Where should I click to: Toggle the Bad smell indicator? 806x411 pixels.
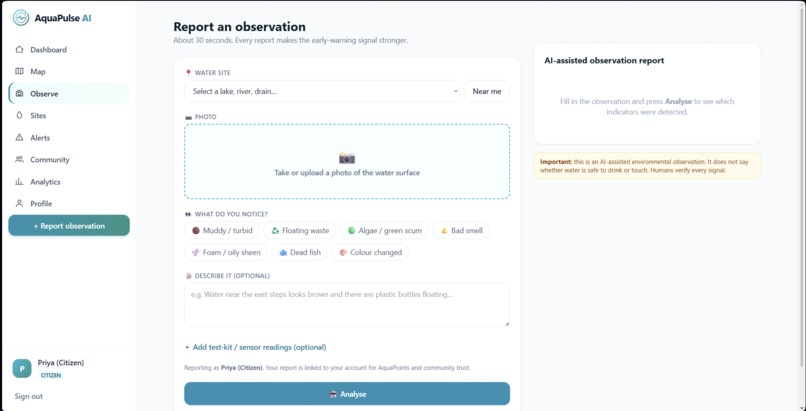[x=461, y=231]
